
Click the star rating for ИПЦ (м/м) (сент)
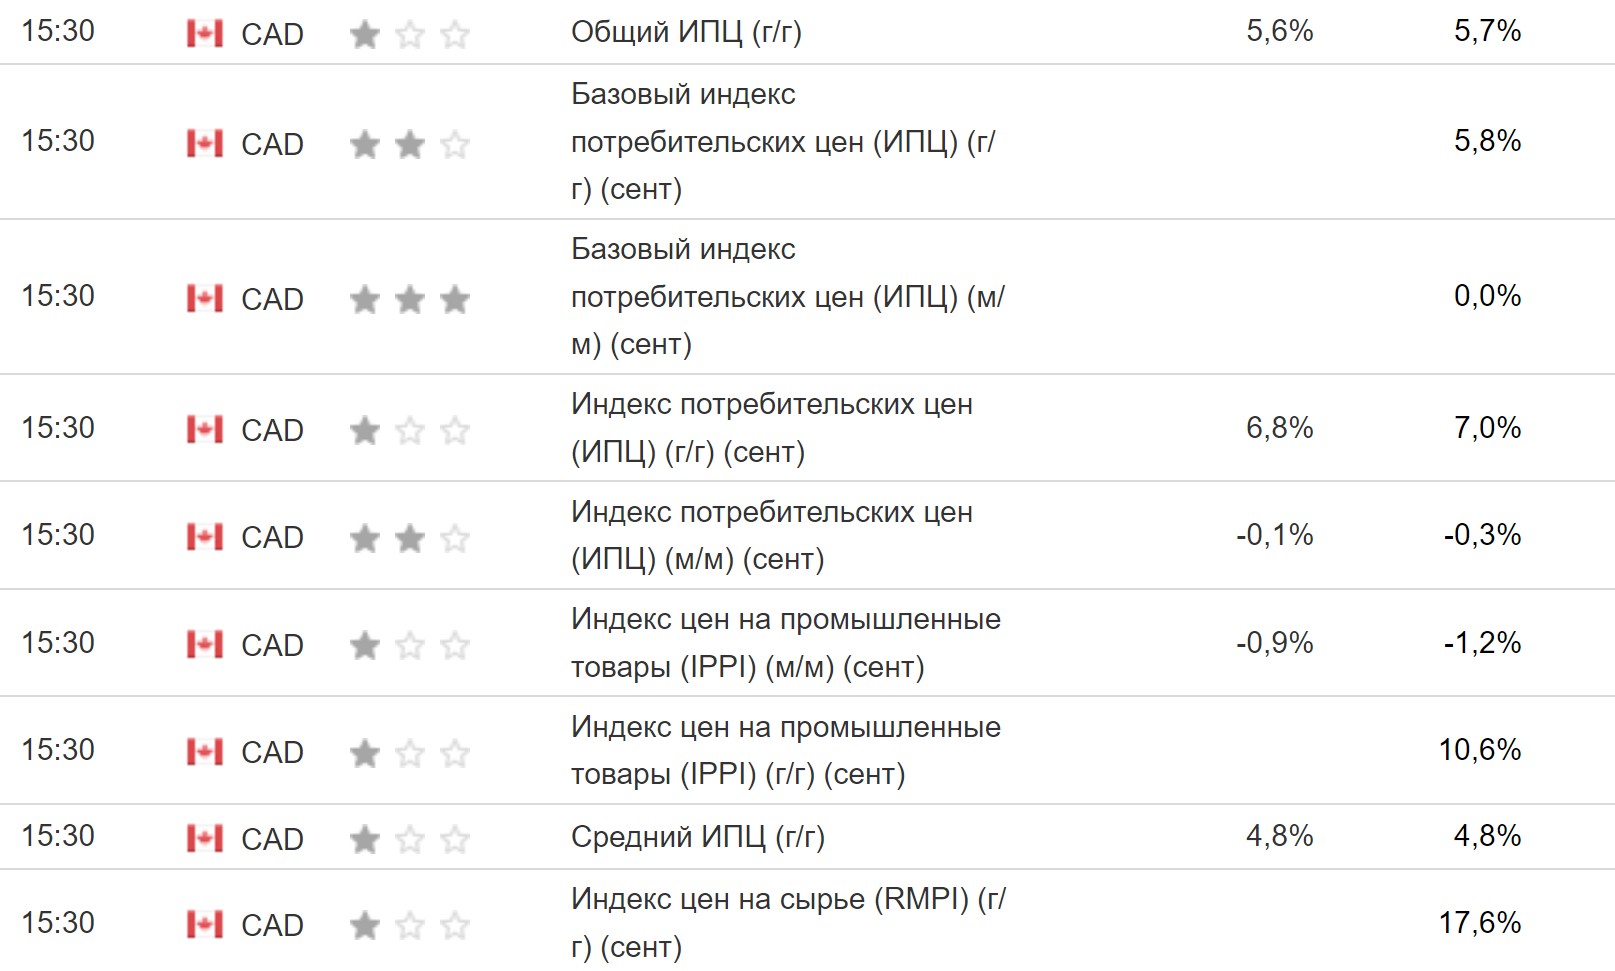pos(410,538)
